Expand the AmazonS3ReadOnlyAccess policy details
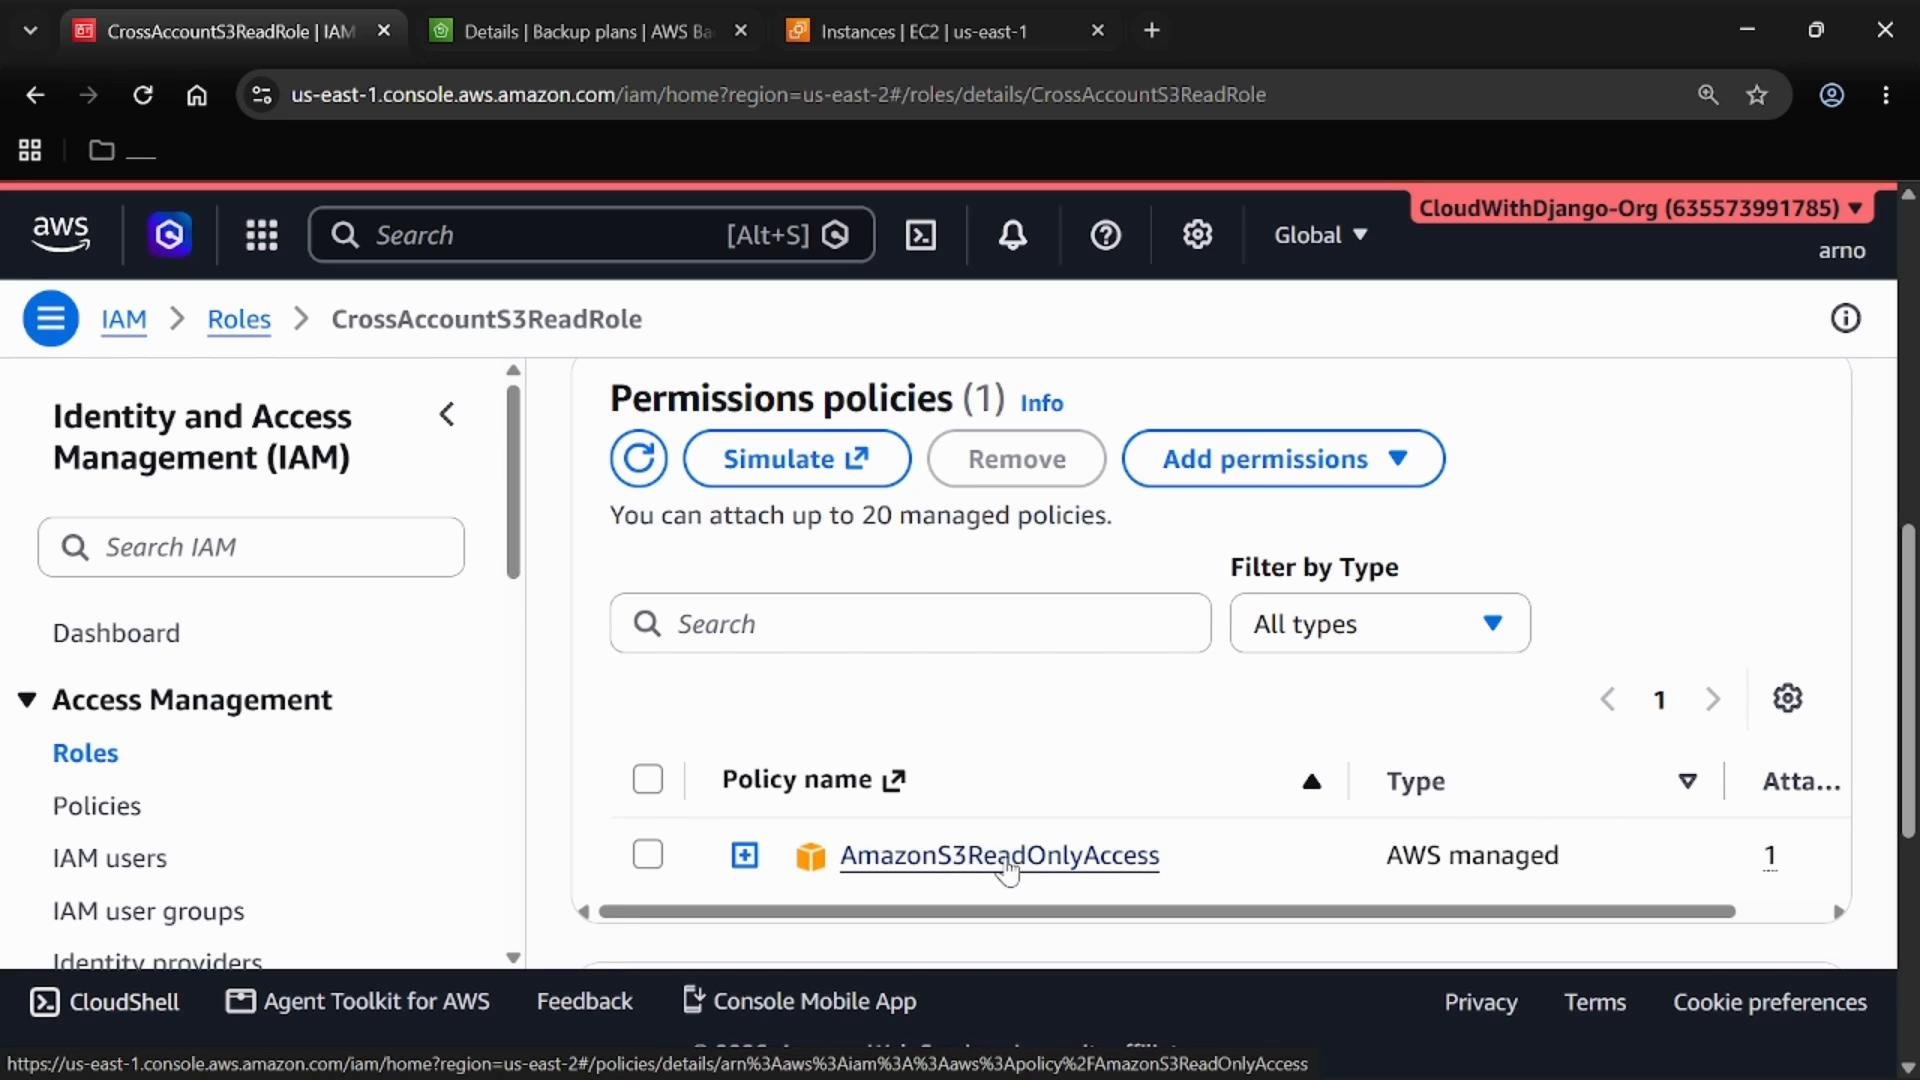This screenshot has height=1080, width=1920. (x=744, y=855)
